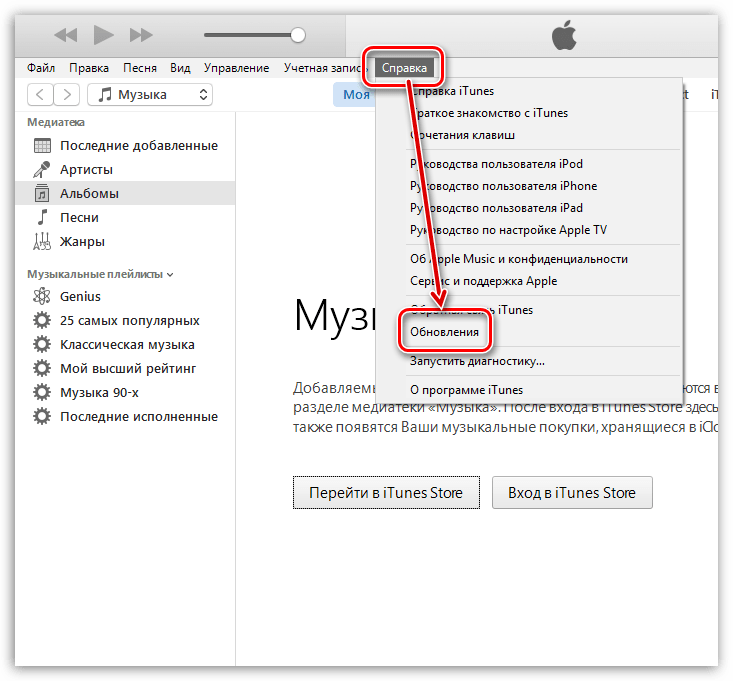Choose Запустить диагностику menu entry

tap(530, 361)
